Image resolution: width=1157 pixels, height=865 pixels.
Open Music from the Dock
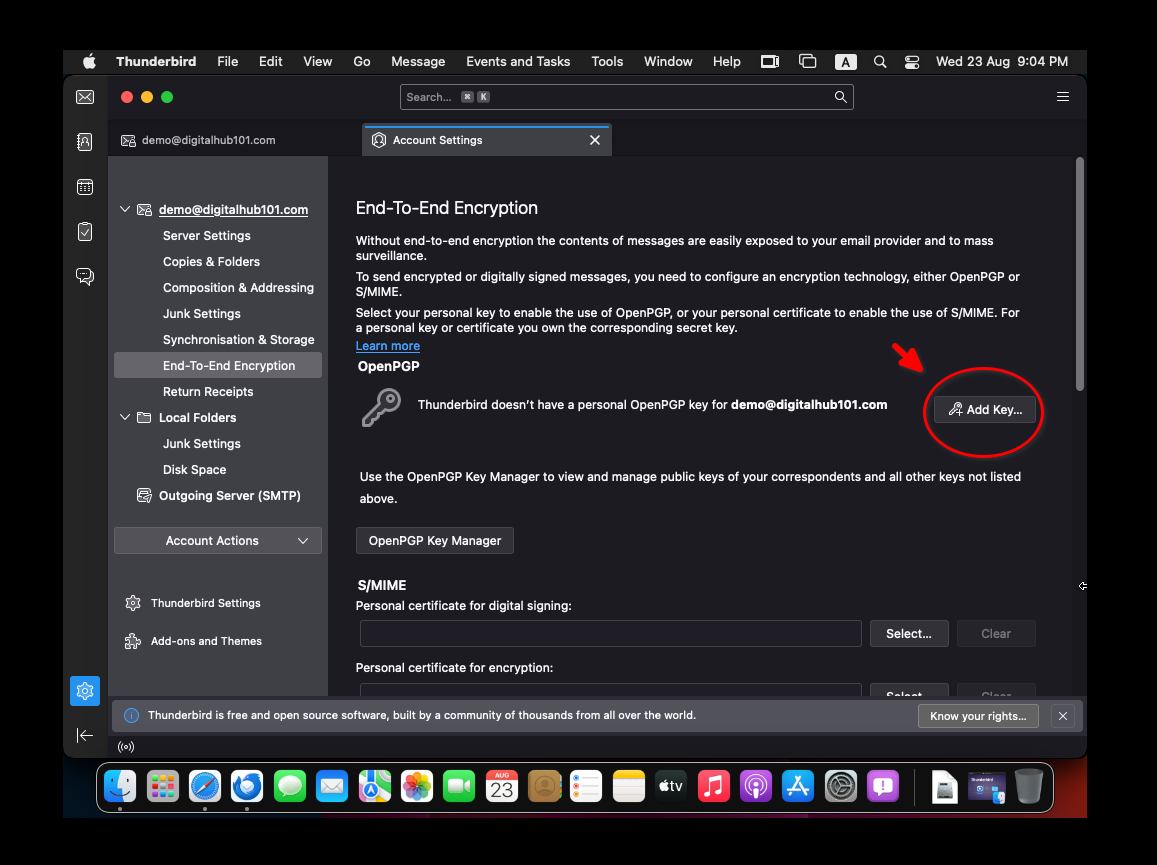(714, 786)
